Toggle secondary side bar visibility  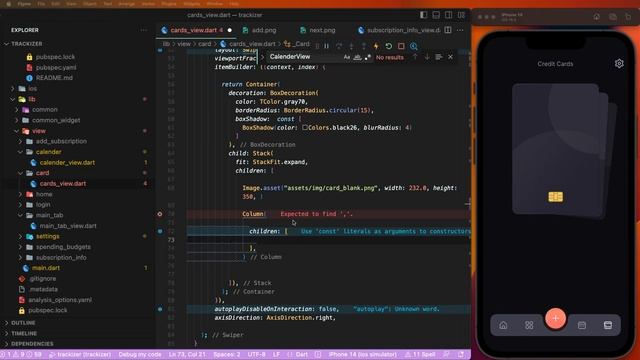click(449, 15)
